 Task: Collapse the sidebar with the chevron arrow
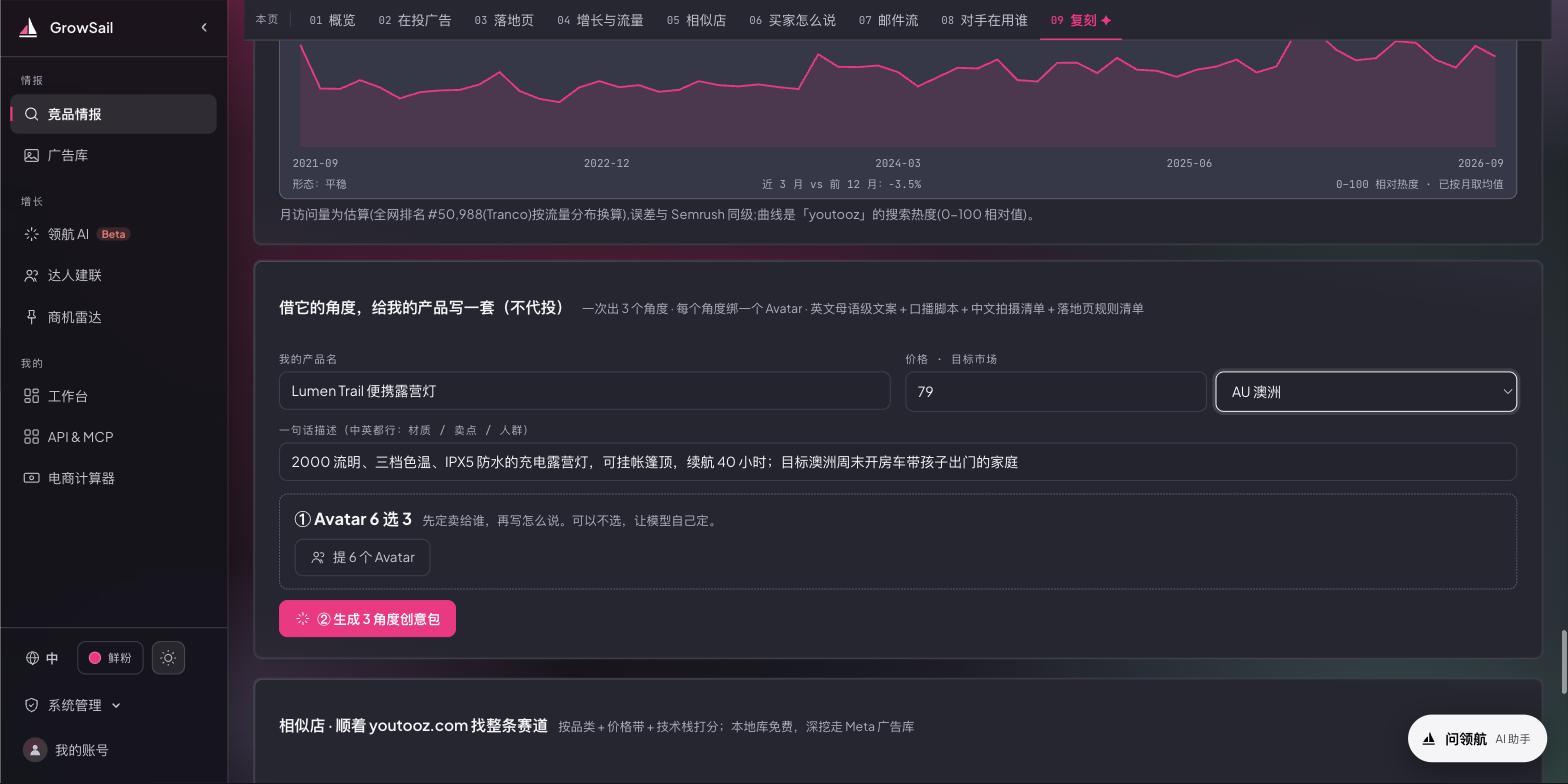tap(204, 27)
